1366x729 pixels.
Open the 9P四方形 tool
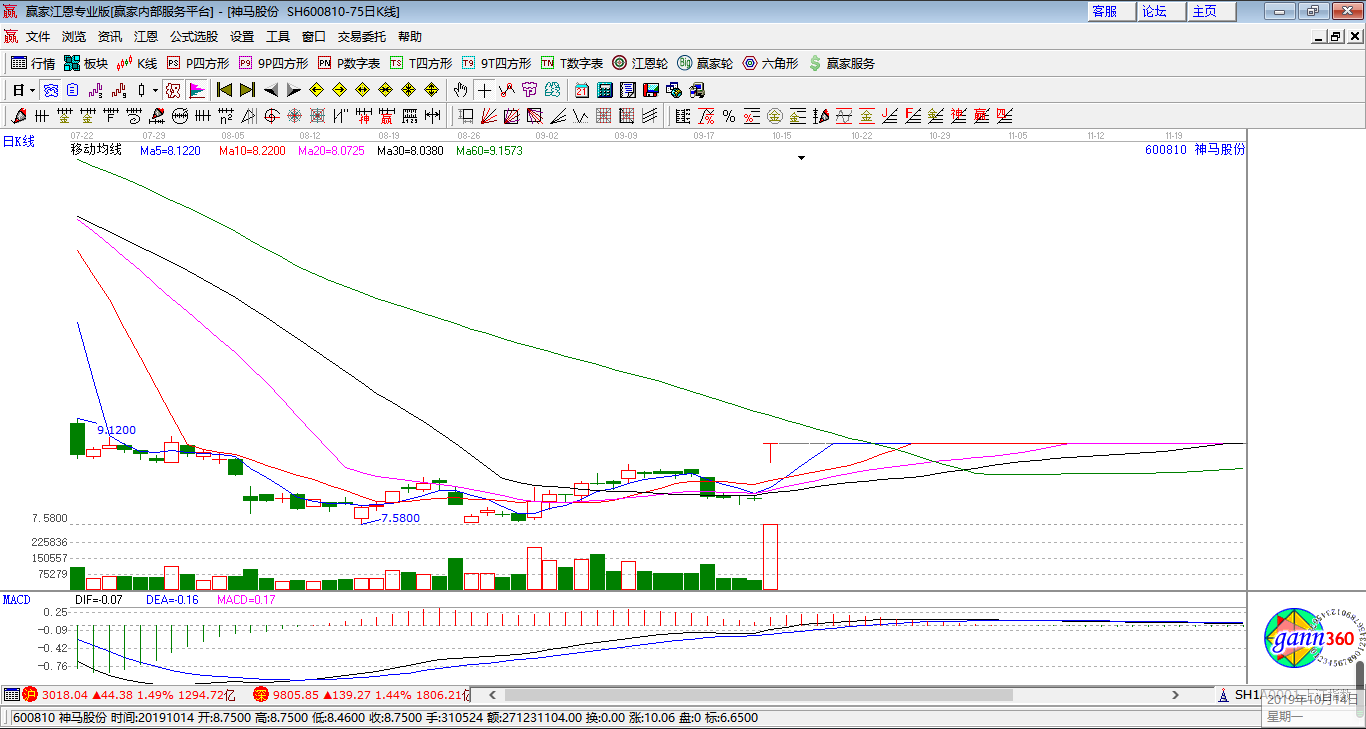tap(273, 63)
